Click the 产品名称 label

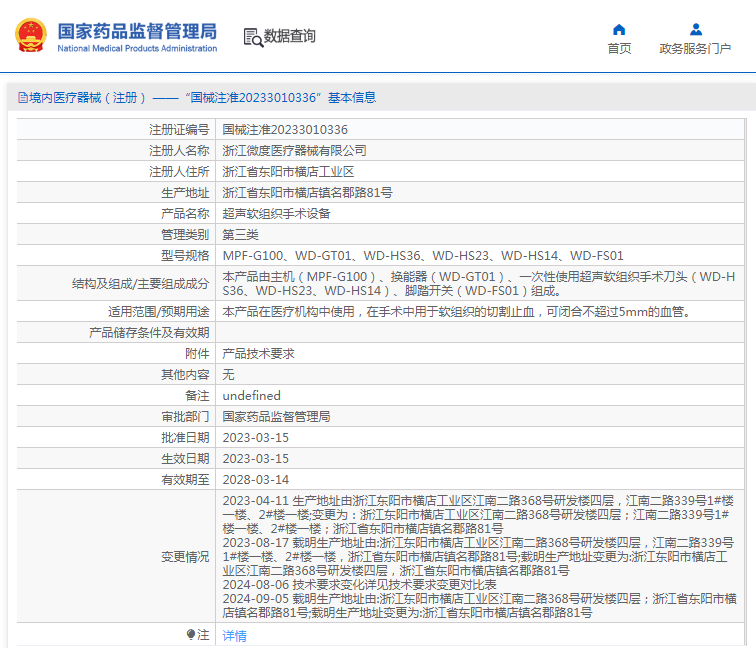pos(185,214)
